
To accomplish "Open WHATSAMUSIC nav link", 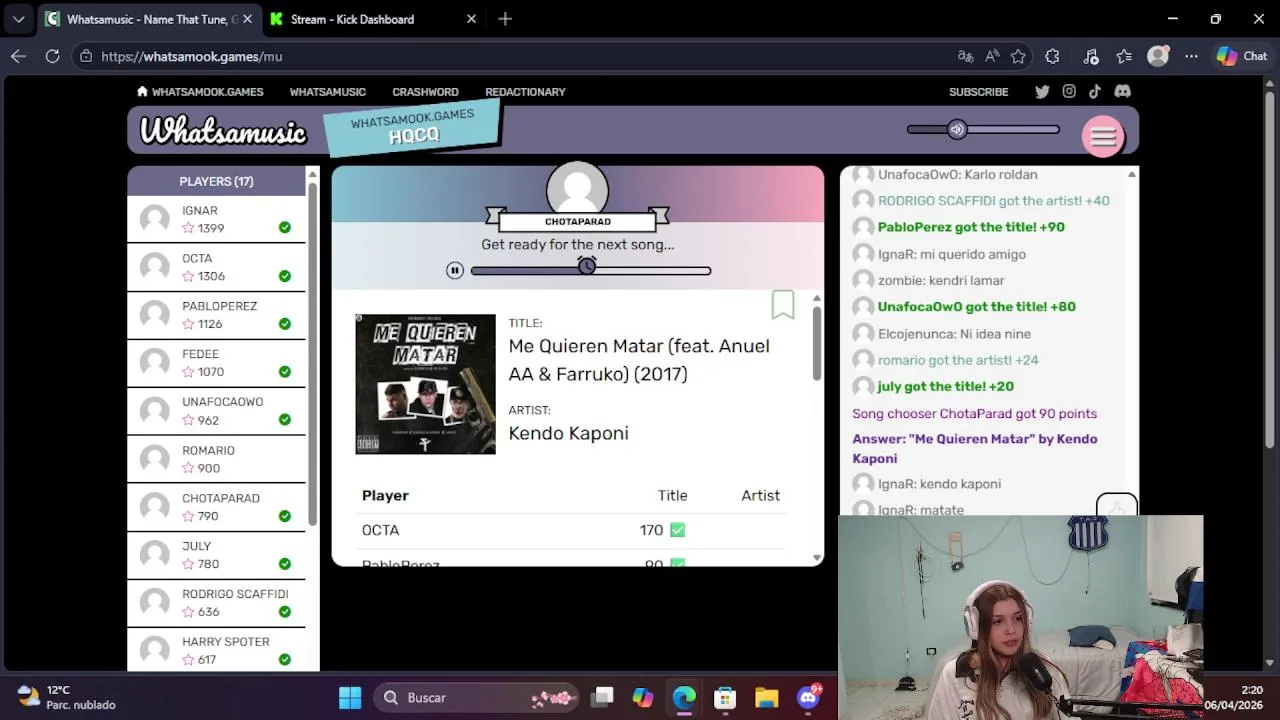I will click(x=328, y=91).
